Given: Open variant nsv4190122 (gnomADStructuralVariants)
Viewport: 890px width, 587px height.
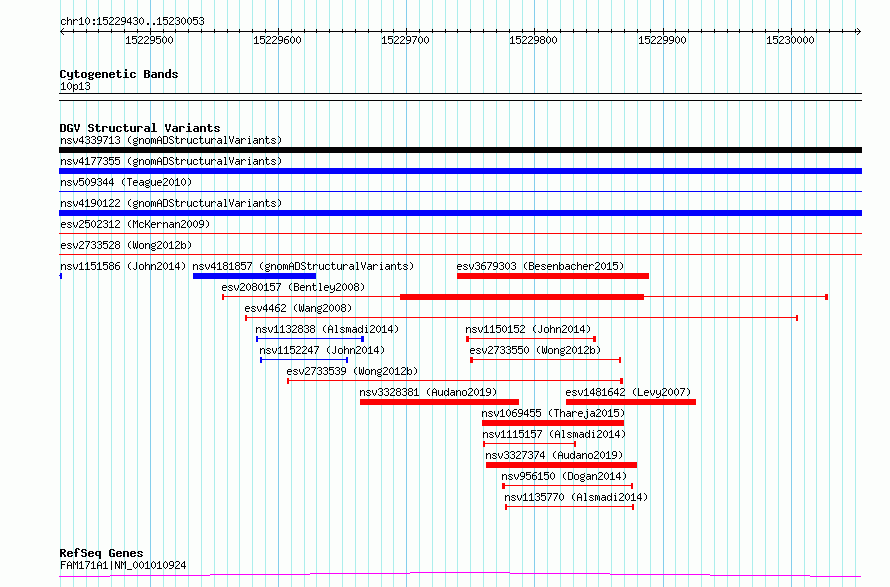Looking at the screenshot, I should (171, 203).
